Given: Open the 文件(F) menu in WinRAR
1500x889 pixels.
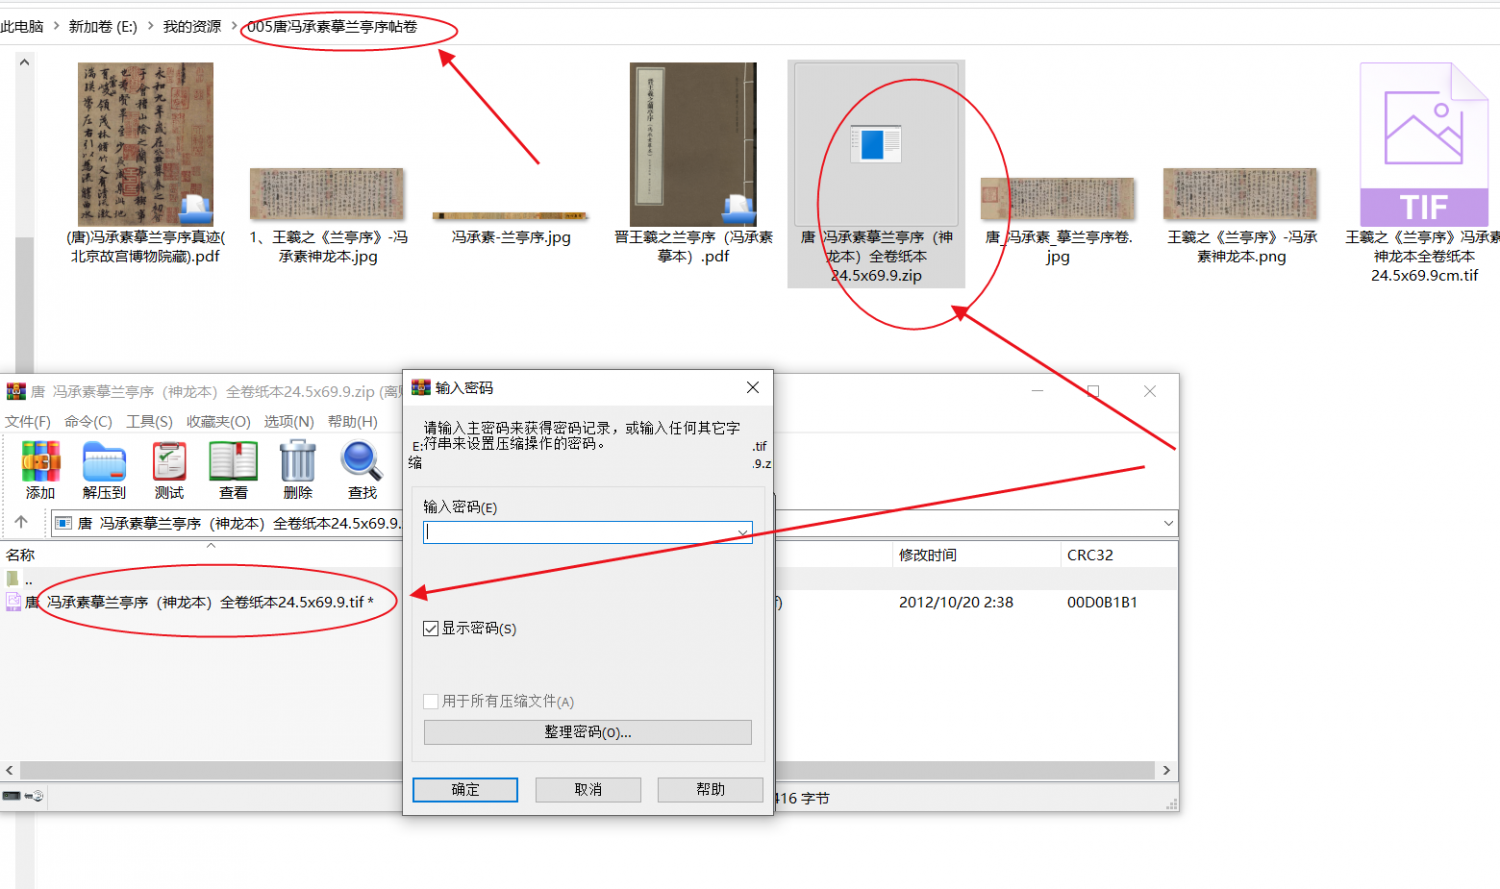Looking at the screenshot, I should pyautogui.click(x=28, y=421).
